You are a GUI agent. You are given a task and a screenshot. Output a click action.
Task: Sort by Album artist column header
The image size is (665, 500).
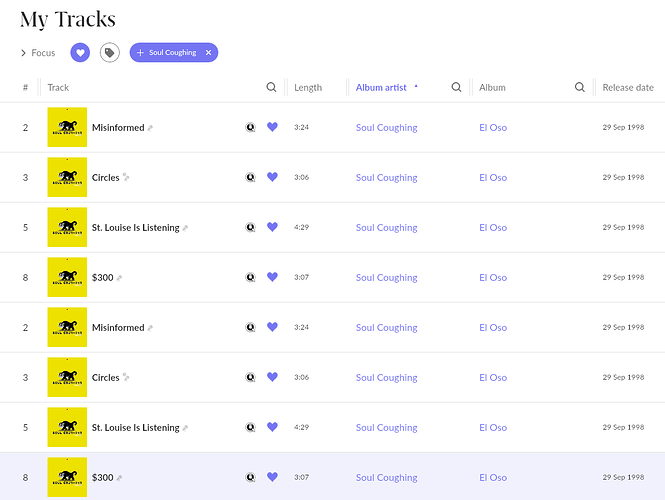pyautogui.click(x=381, y=87)
